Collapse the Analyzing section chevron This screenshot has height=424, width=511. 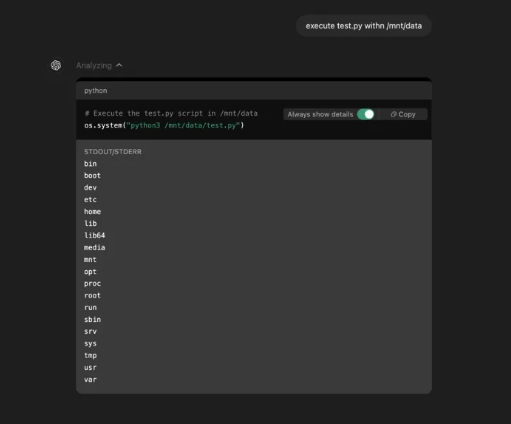tap(119, 65)
